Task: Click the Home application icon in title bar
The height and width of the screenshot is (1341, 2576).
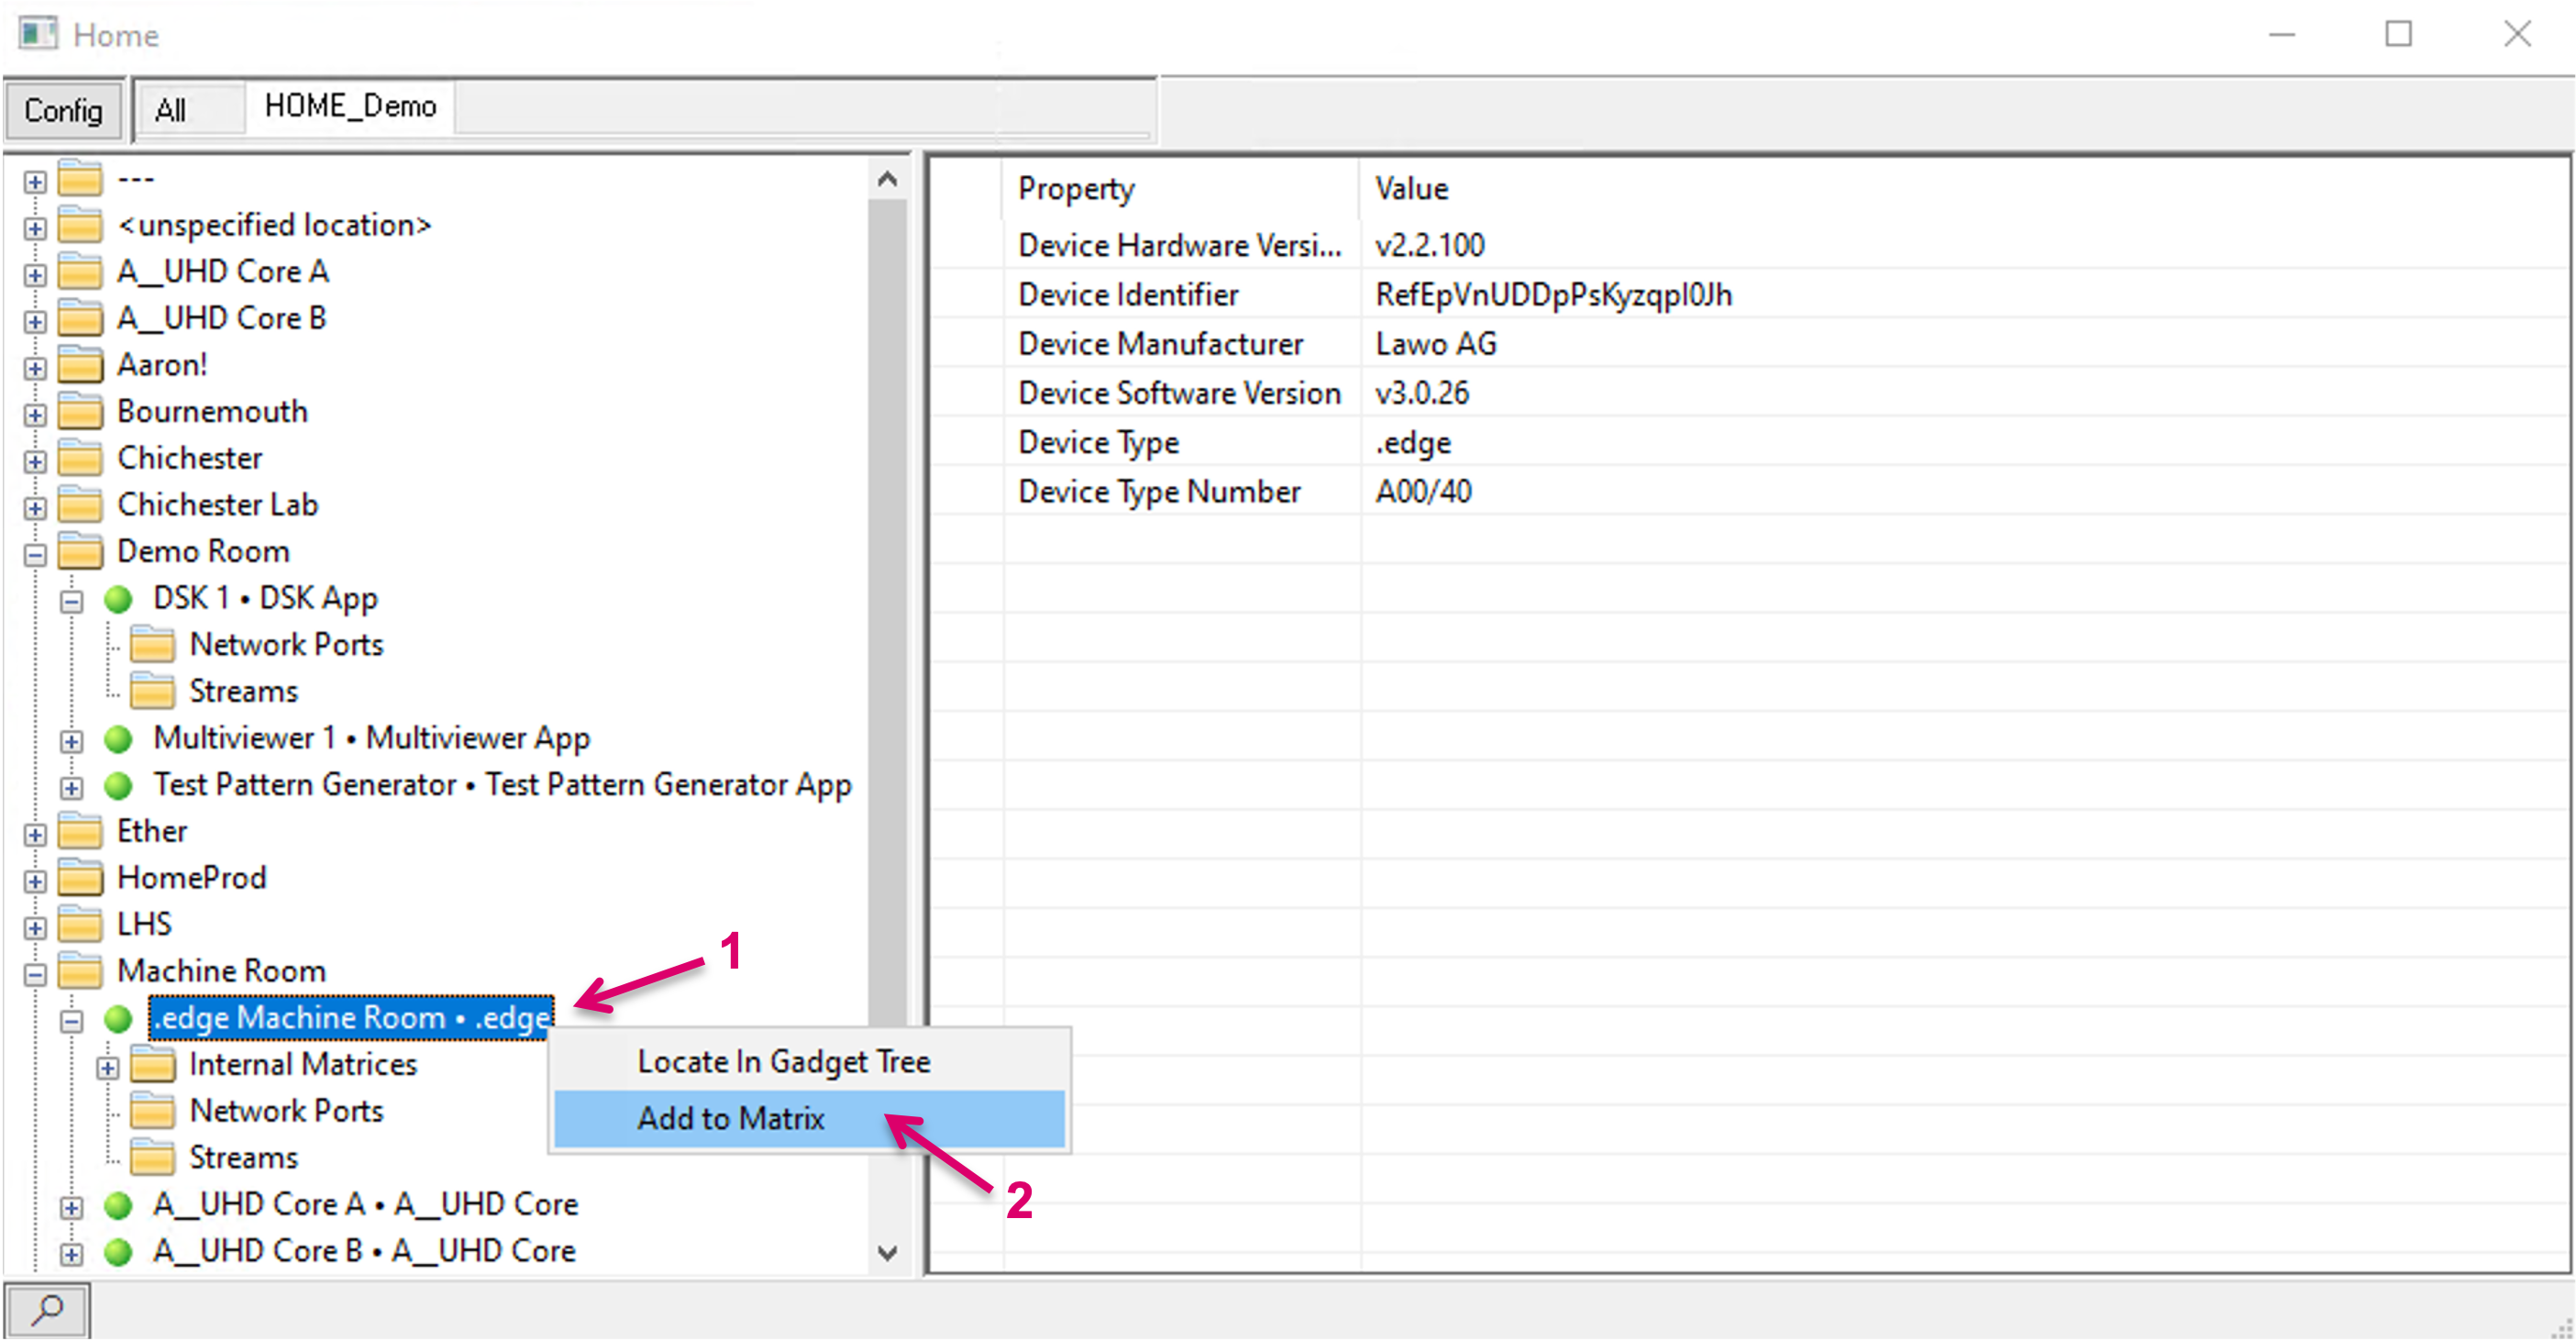Action: [38, 34]
